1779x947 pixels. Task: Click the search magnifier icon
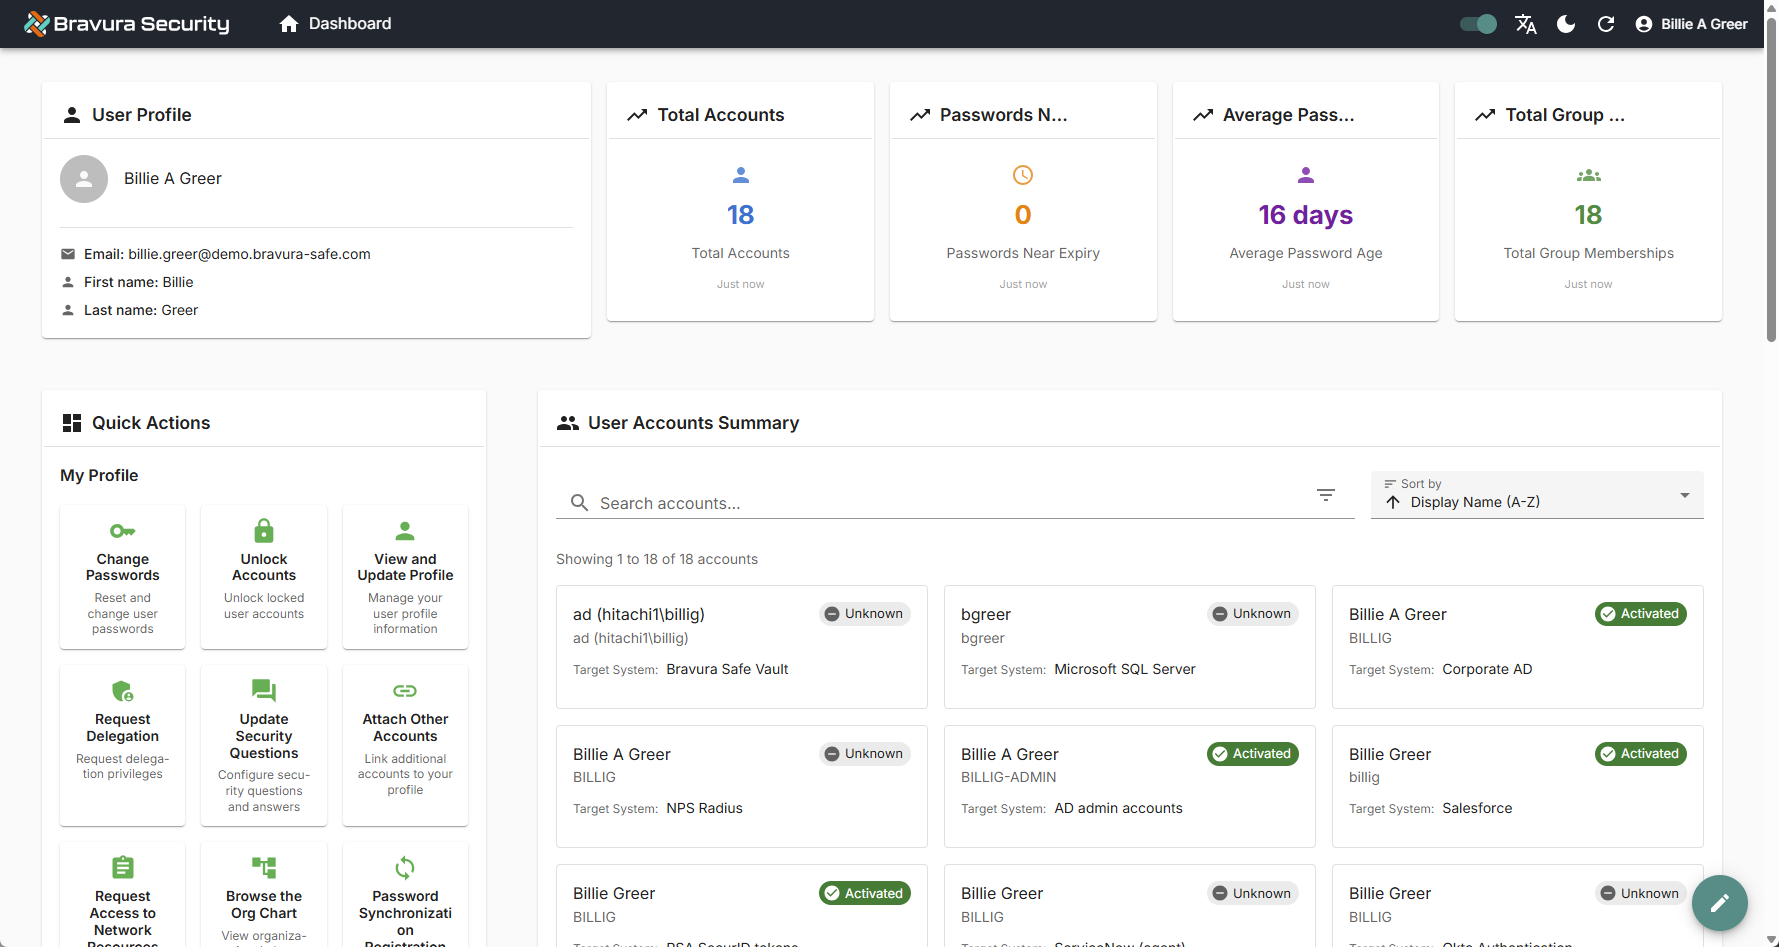pos(579,502)
